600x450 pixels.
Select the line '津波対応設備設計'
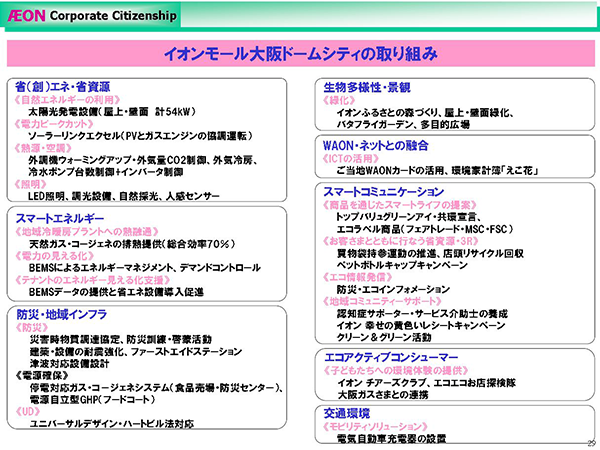click(70, 364)
